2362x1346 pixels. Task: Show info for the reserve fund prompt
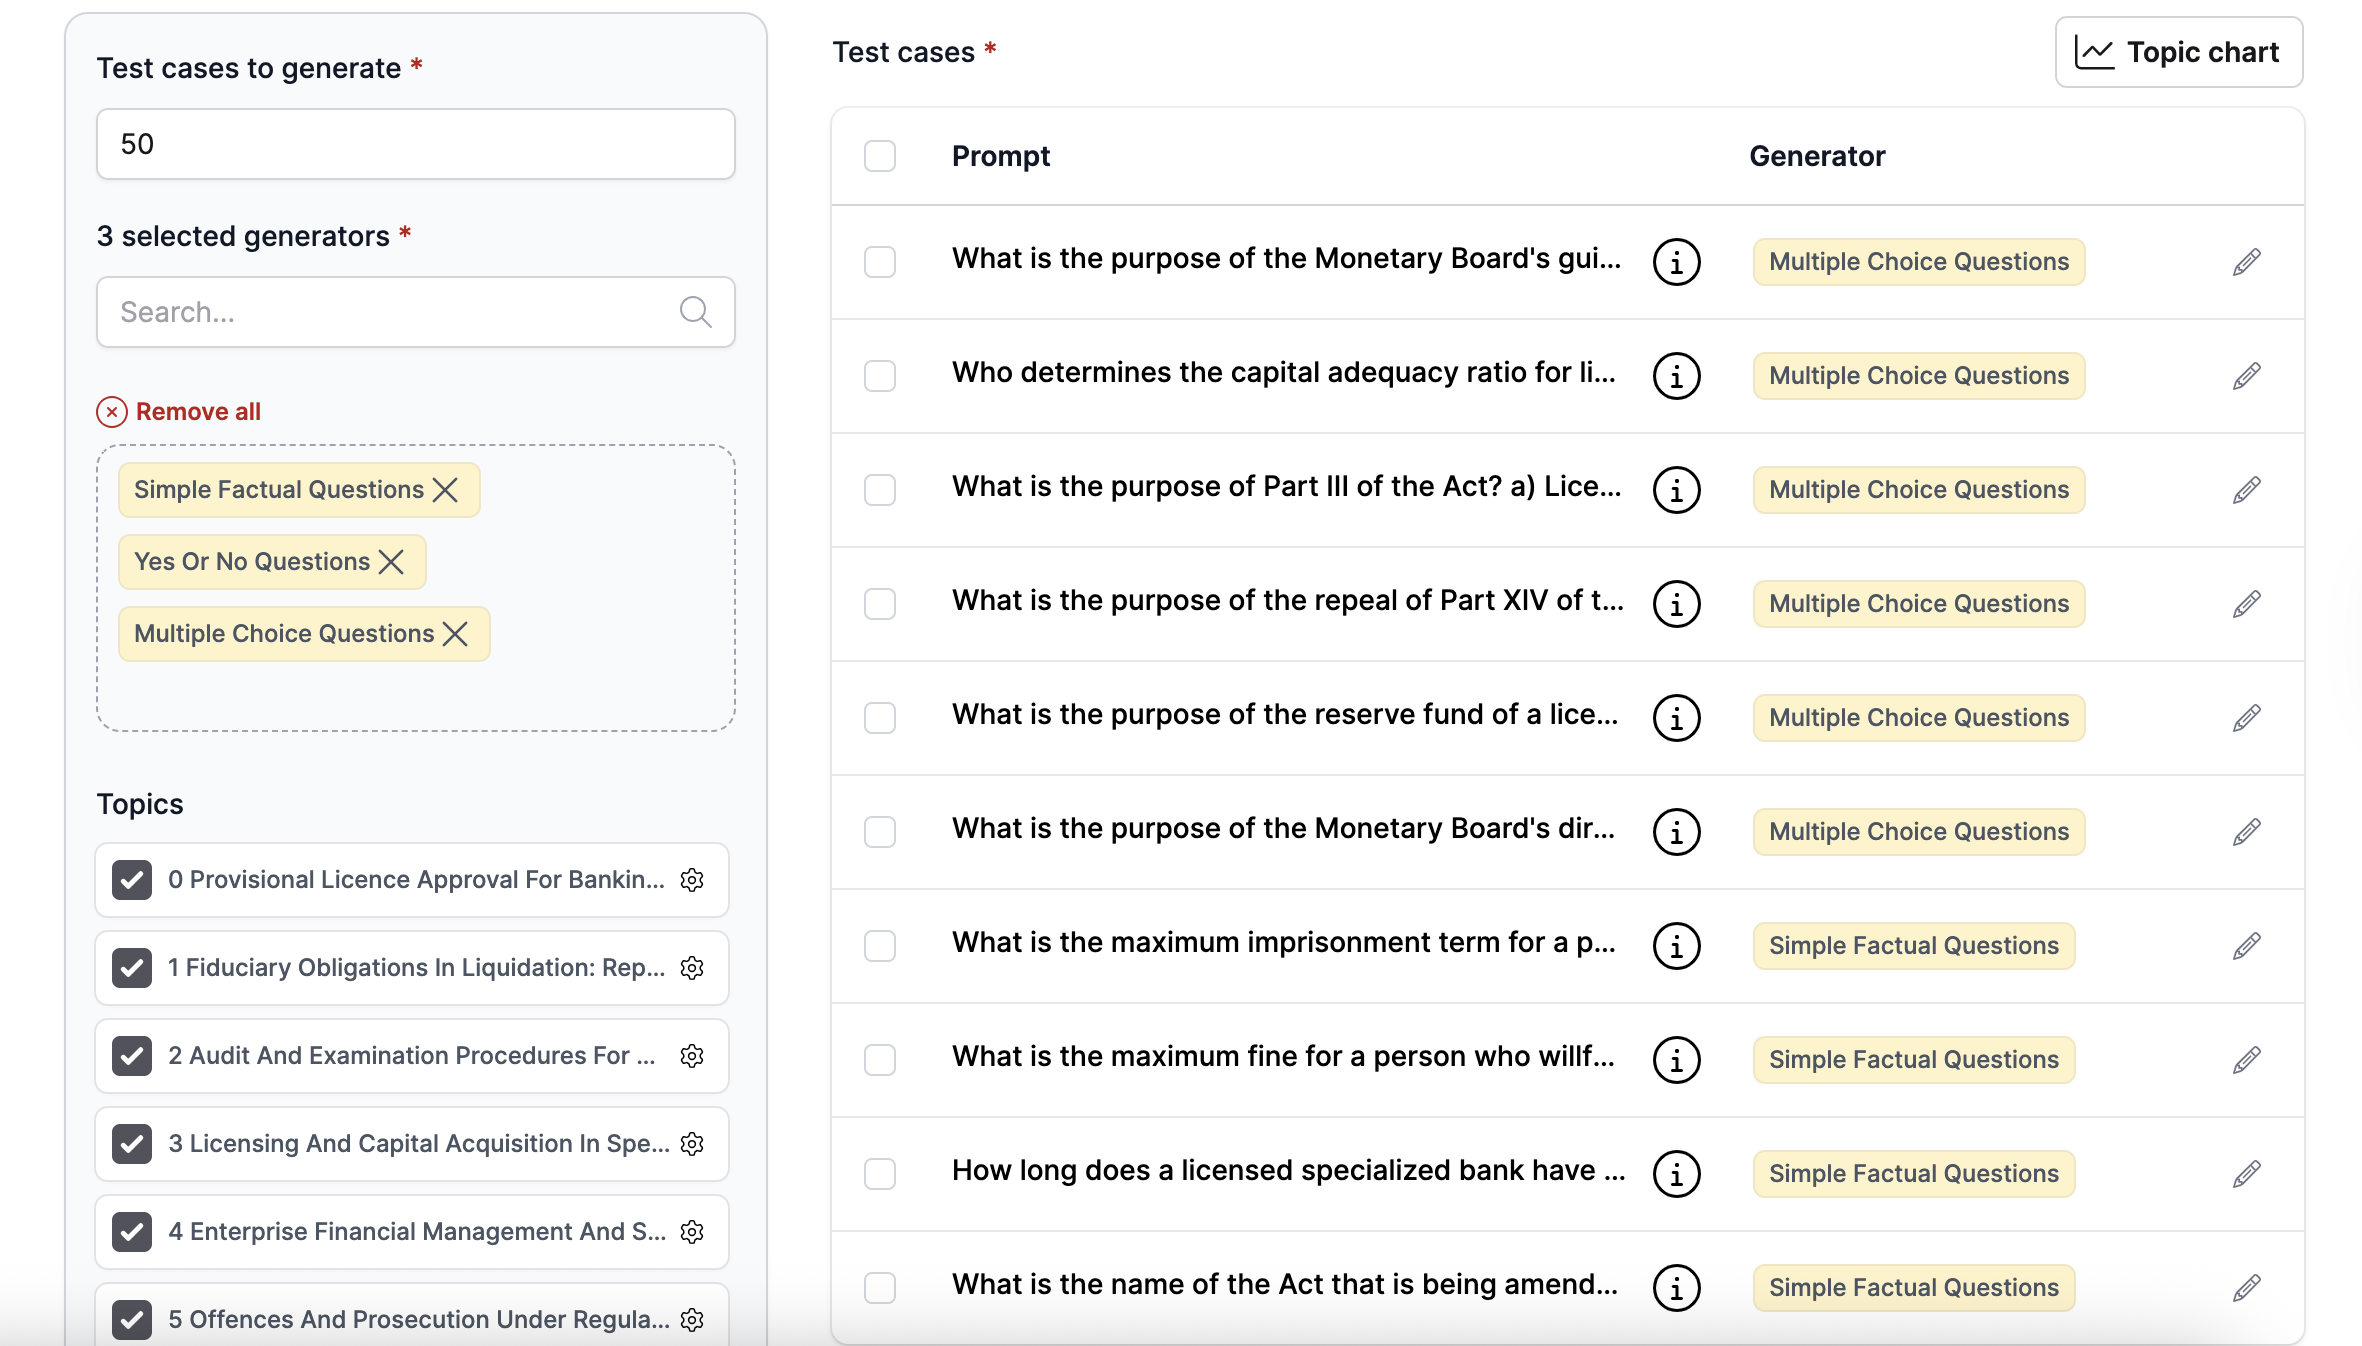(1676, 717)
